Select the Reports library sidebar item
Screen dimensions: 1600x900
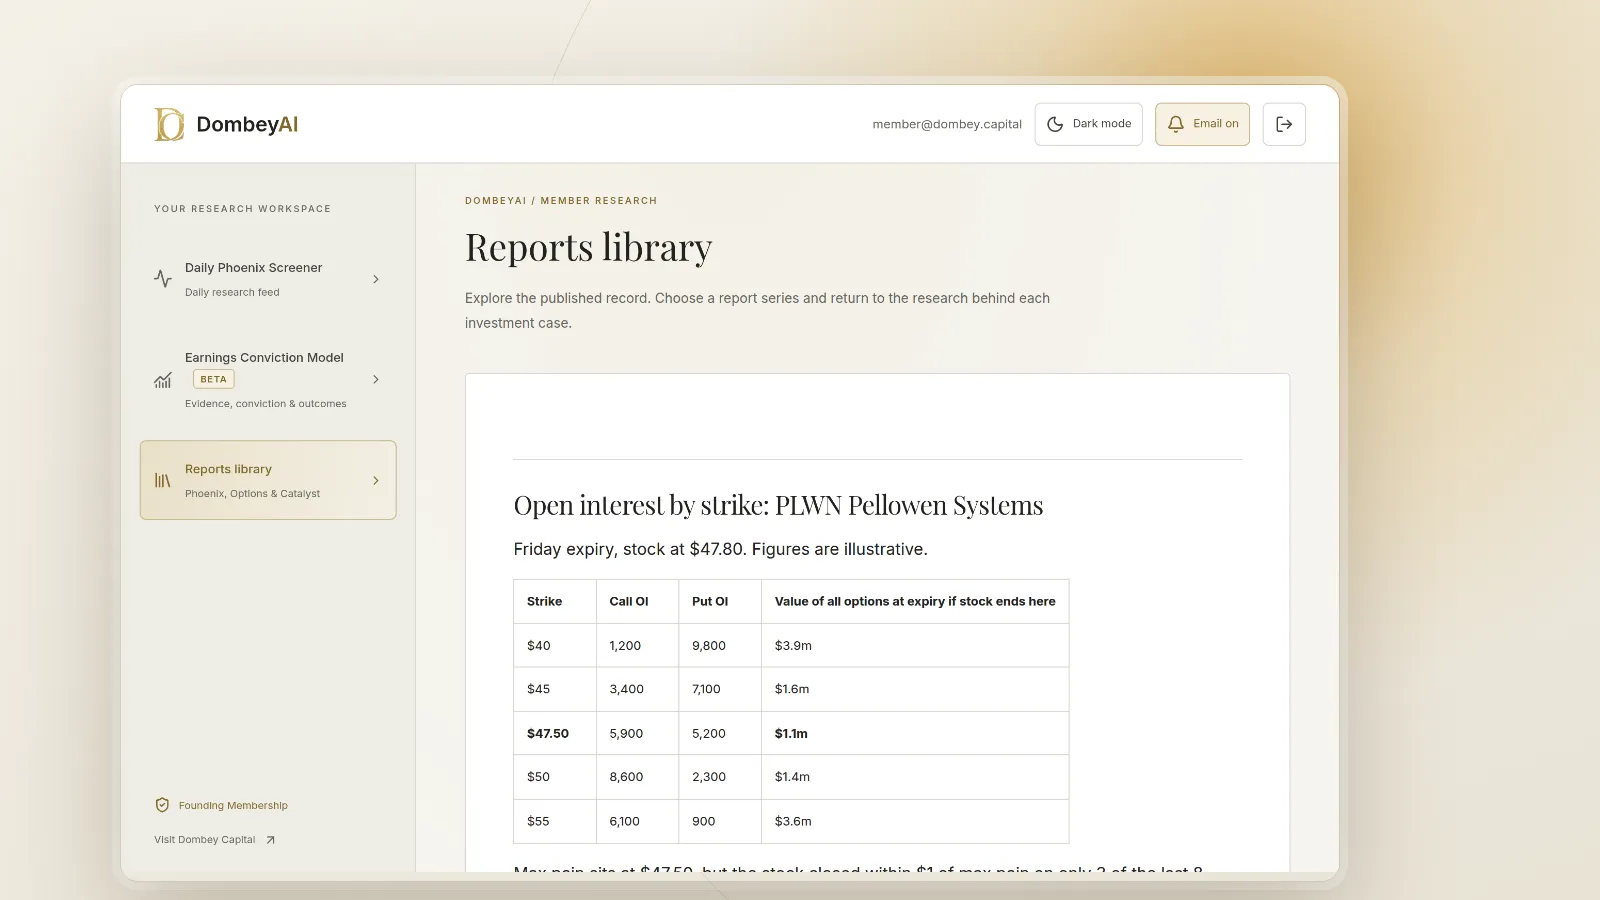(268, 480)
